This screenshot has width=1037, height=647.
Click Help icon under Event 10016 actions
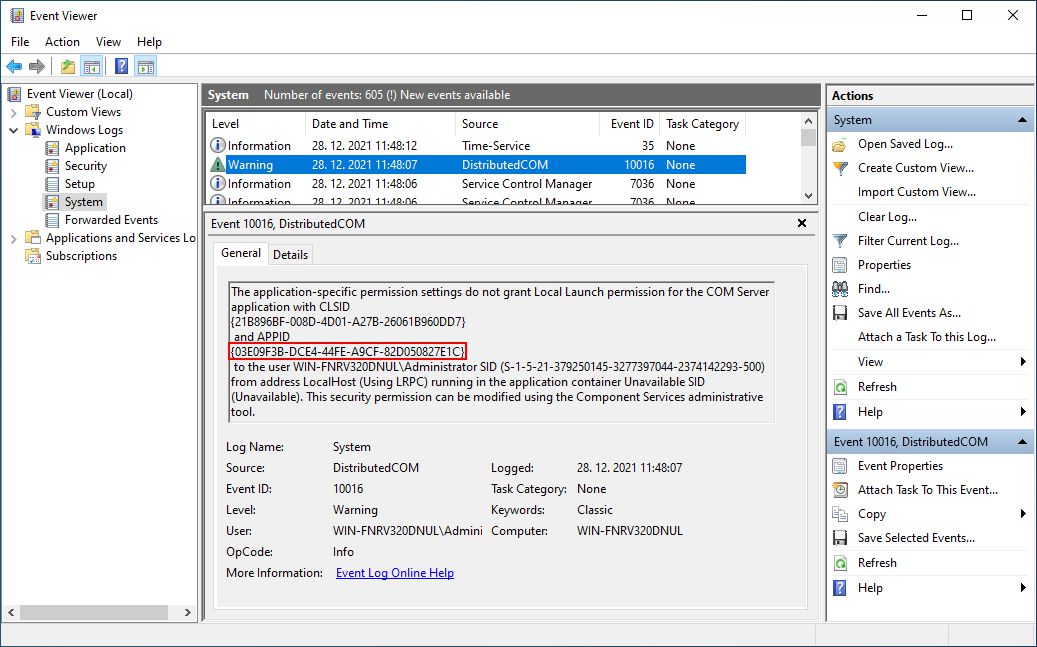840,587
